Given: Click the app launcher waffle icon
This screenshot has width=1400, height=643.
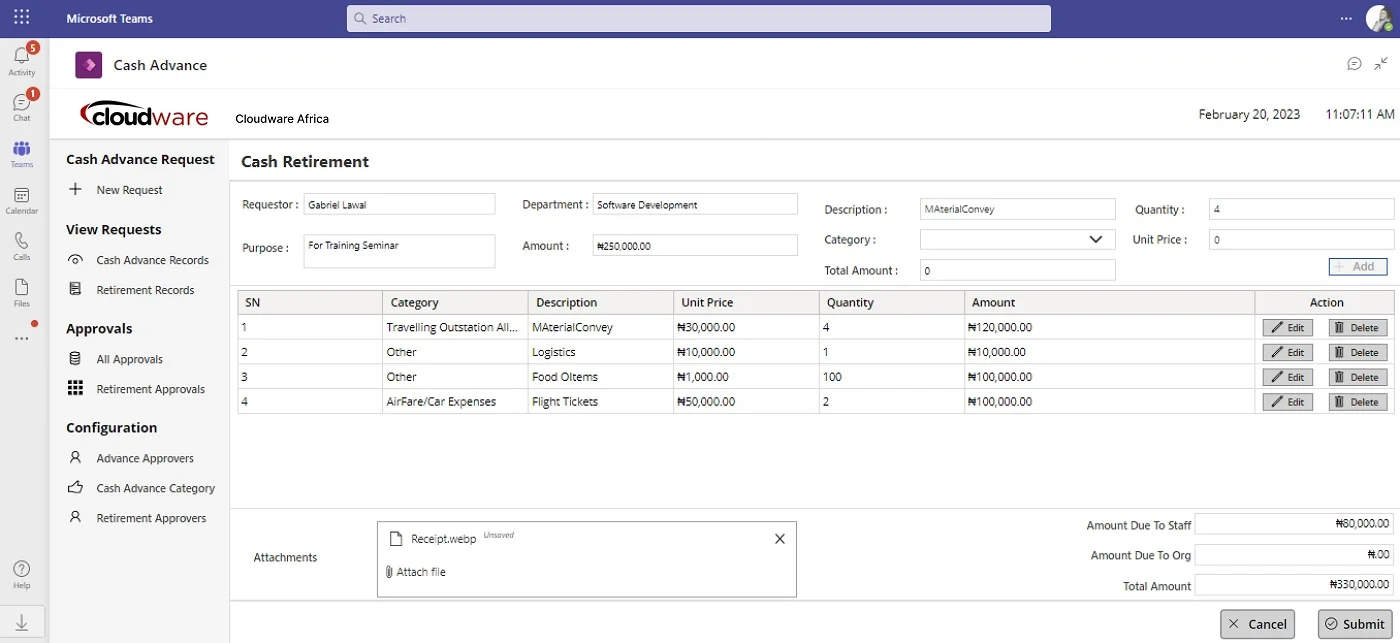Looking at the screenshot, I should tap(21, 18).
